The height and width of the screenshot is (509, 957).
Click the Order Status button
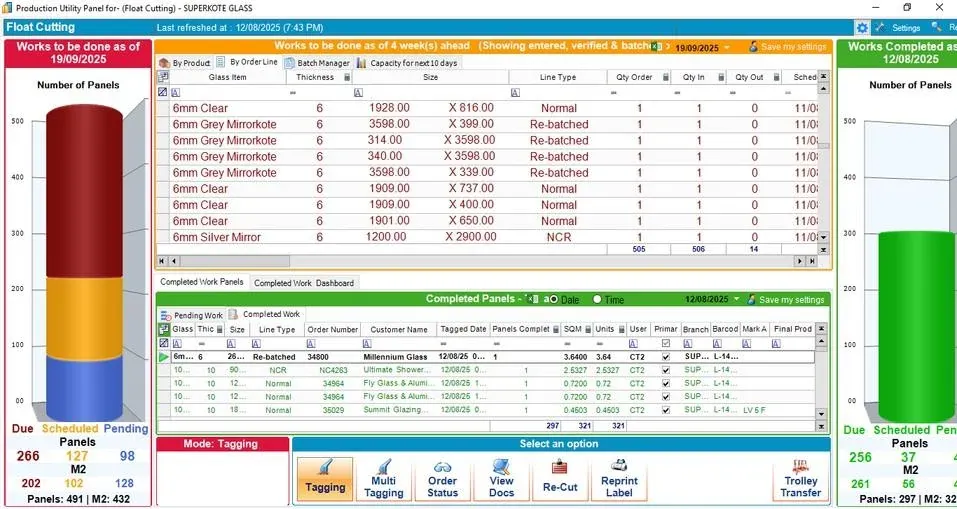442,479
